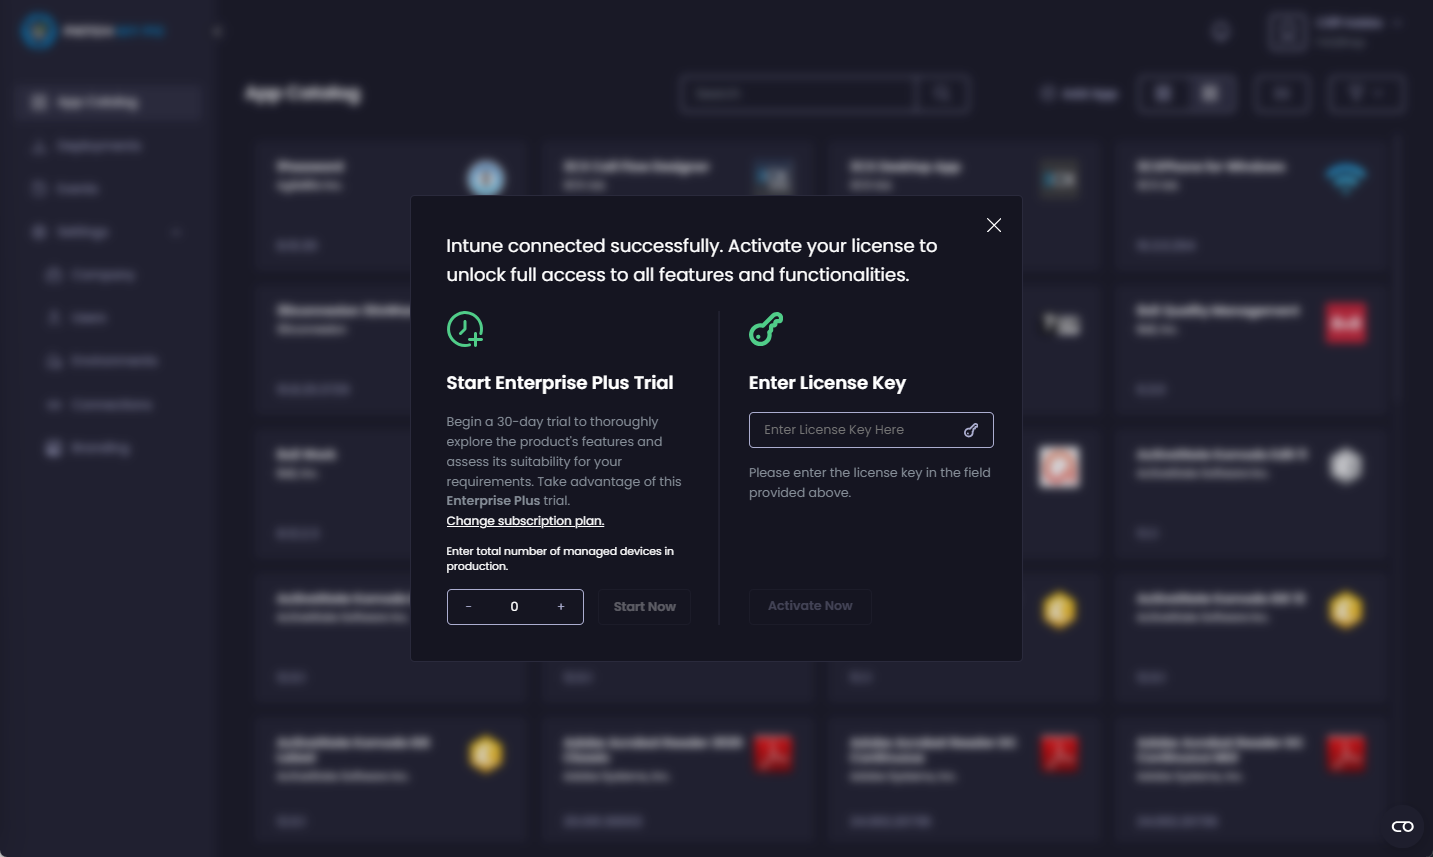This screenshot has width=1433, height=857.
Task: Select 'Begin a 30-day trial' description paragraph
Action: 564,461
